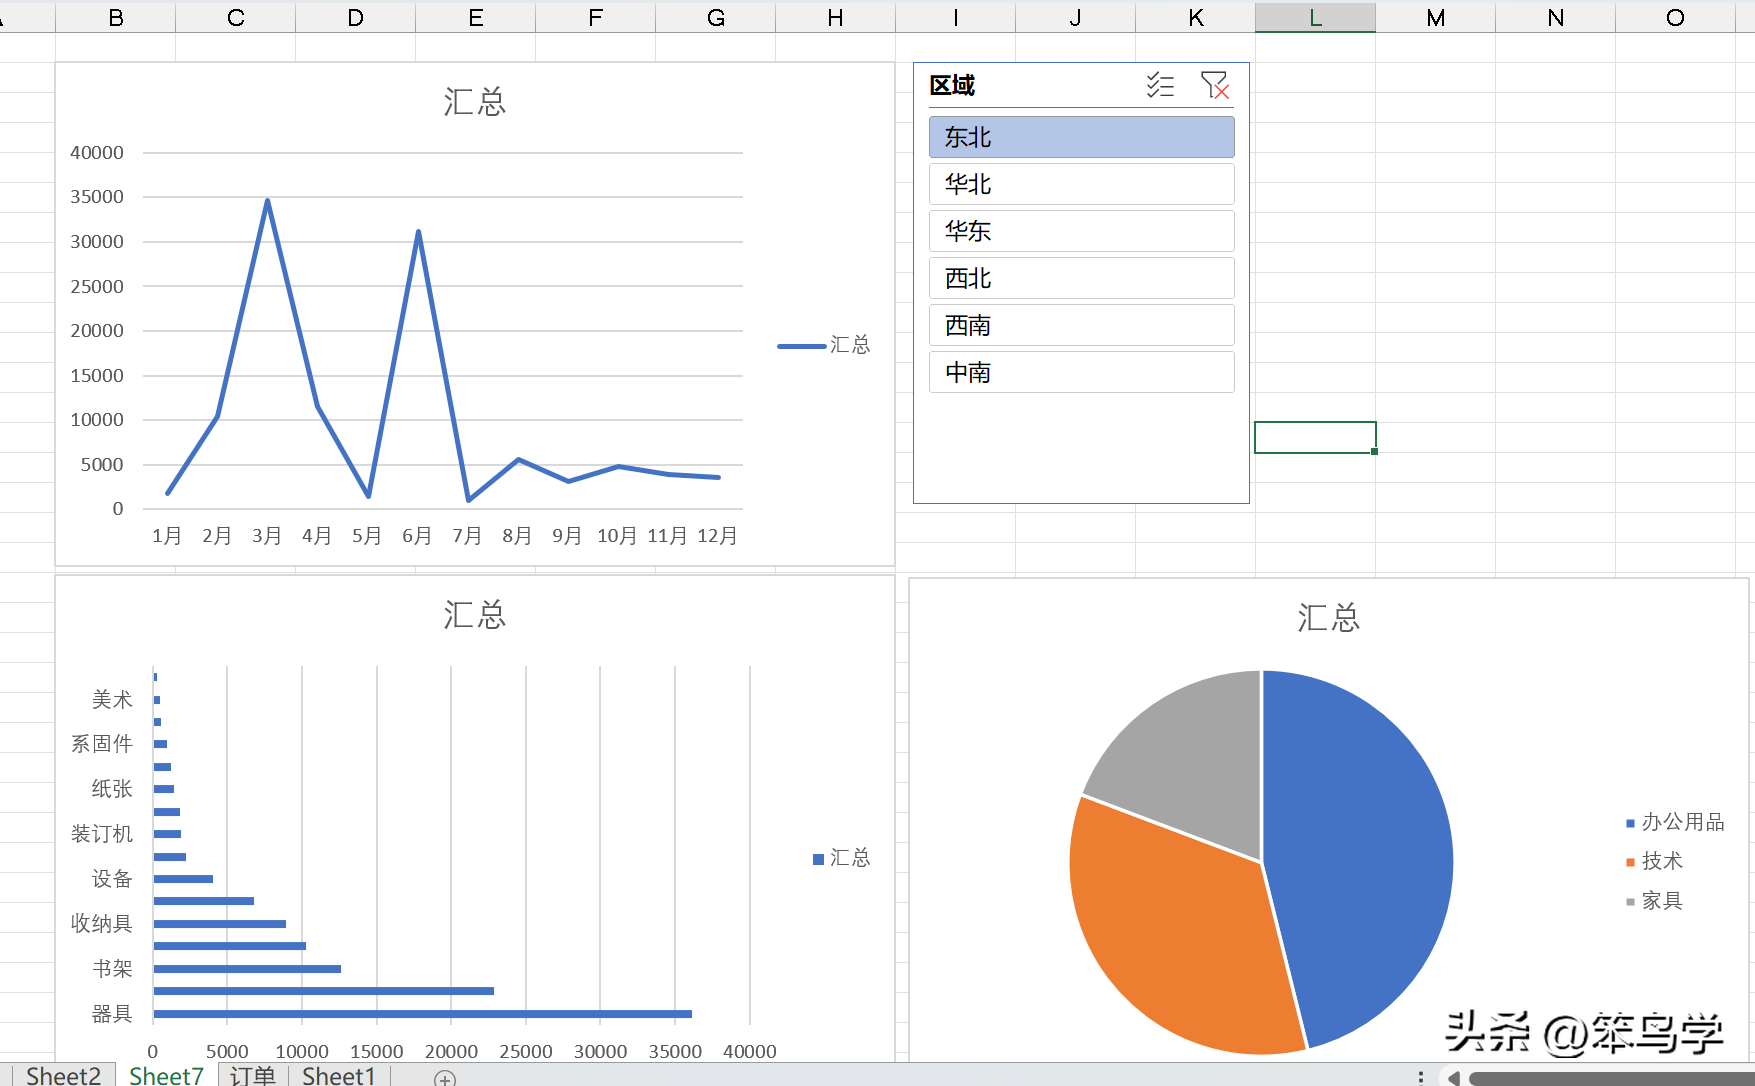Select column E header
Viewport: 1755px width, 1086px height.
476,17
